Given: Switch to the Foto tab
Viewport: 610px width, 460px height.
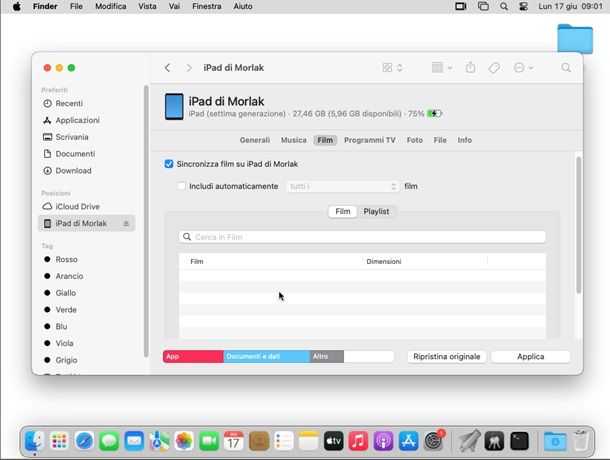Looking at the screenshot, I should (415, 140).
